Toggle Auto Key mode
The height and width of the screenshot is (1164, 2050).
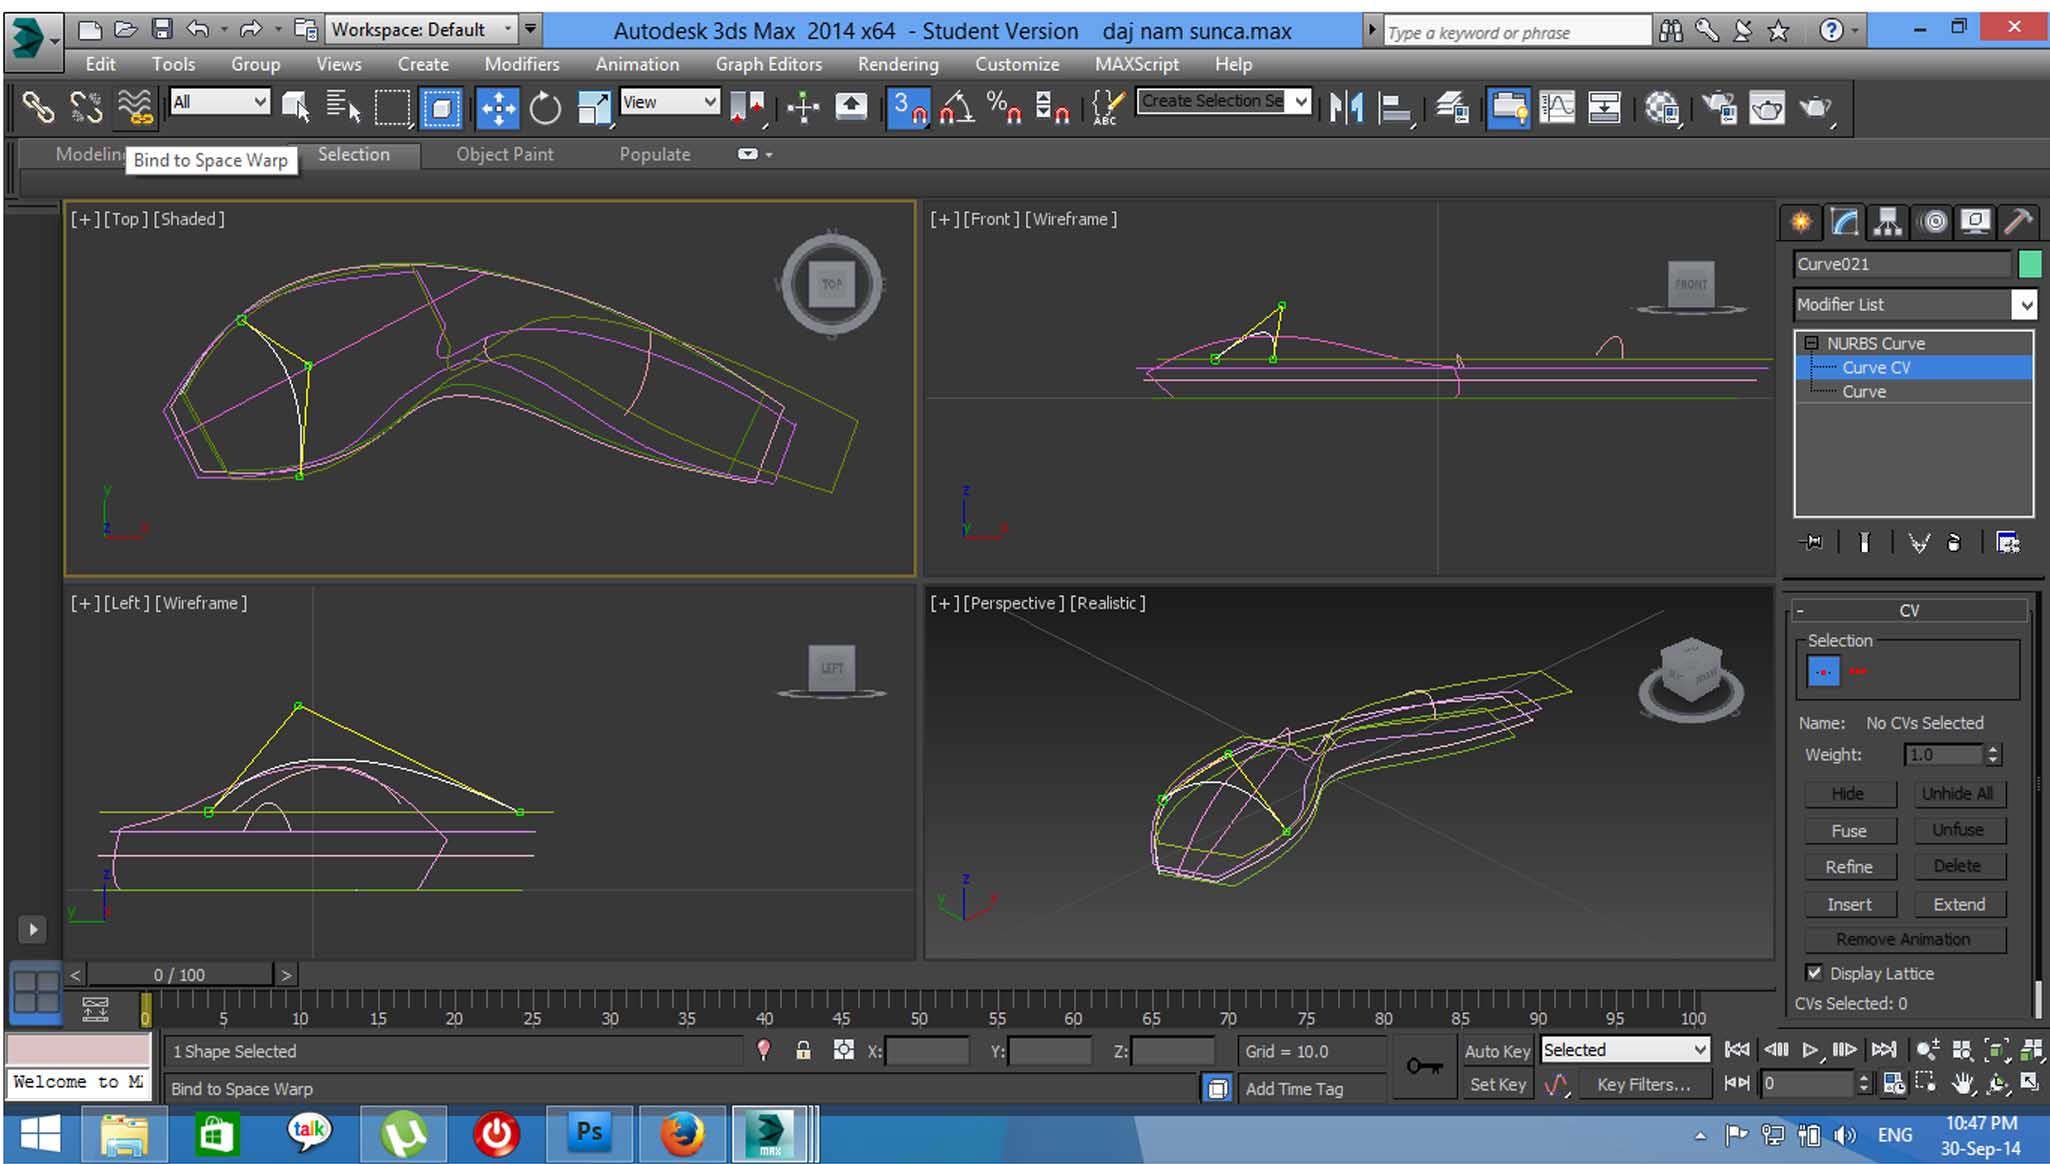coord(1497,1051)
